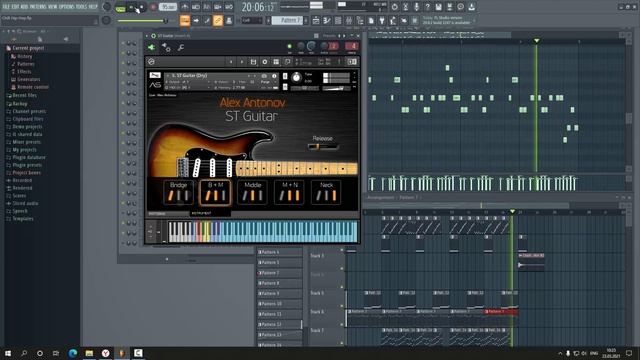Expand Mixer presets folder in browser
The width and height of the screenshot is (640, 360).
point(26,142)
